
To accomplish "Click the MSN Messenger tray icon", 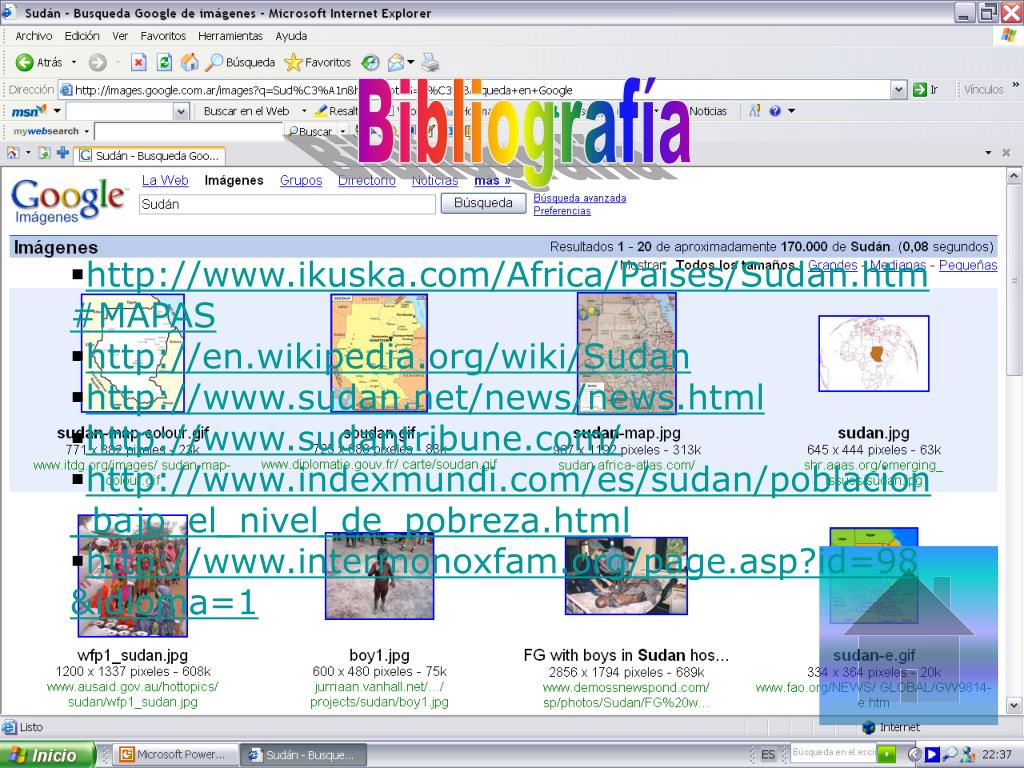I will pyautogui.click(x=967, y=754).
